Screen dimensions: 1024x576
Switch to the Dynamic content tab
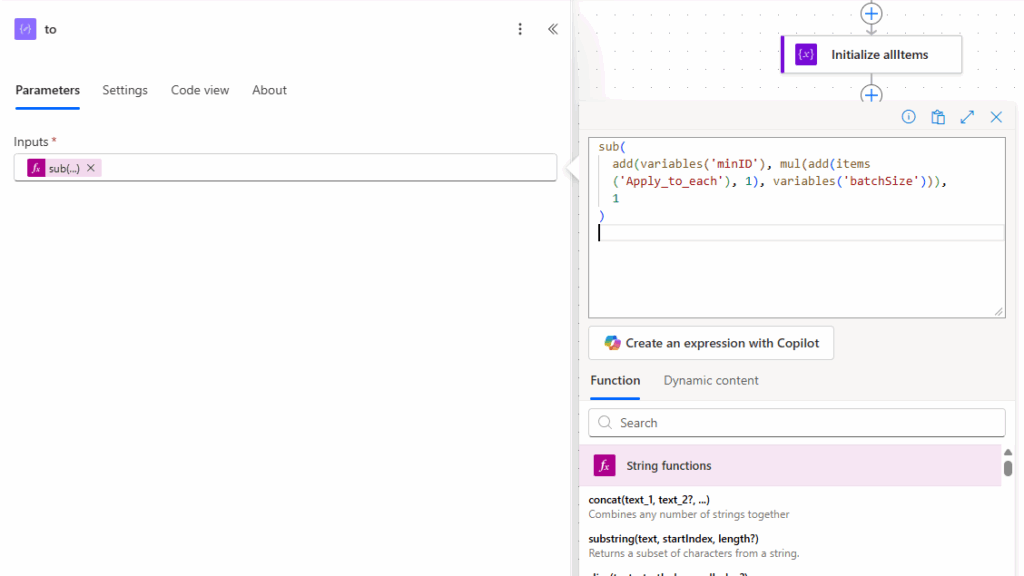coord(711,380)
